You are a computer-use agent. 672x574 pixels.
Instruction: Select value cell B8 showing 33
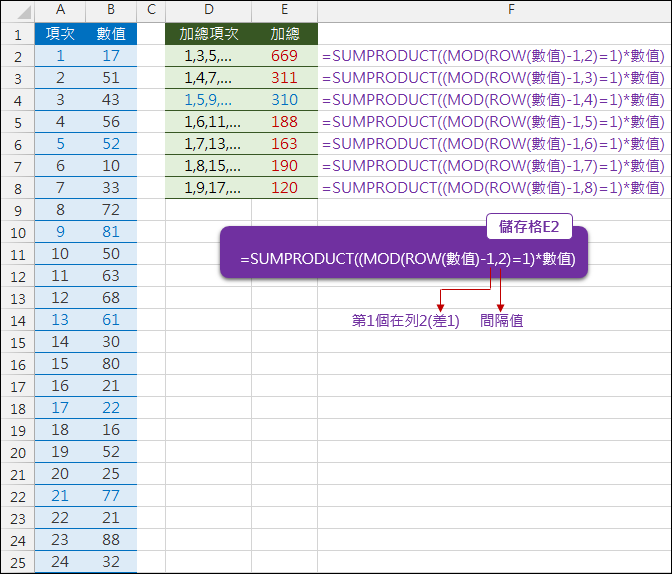point(111,188)
